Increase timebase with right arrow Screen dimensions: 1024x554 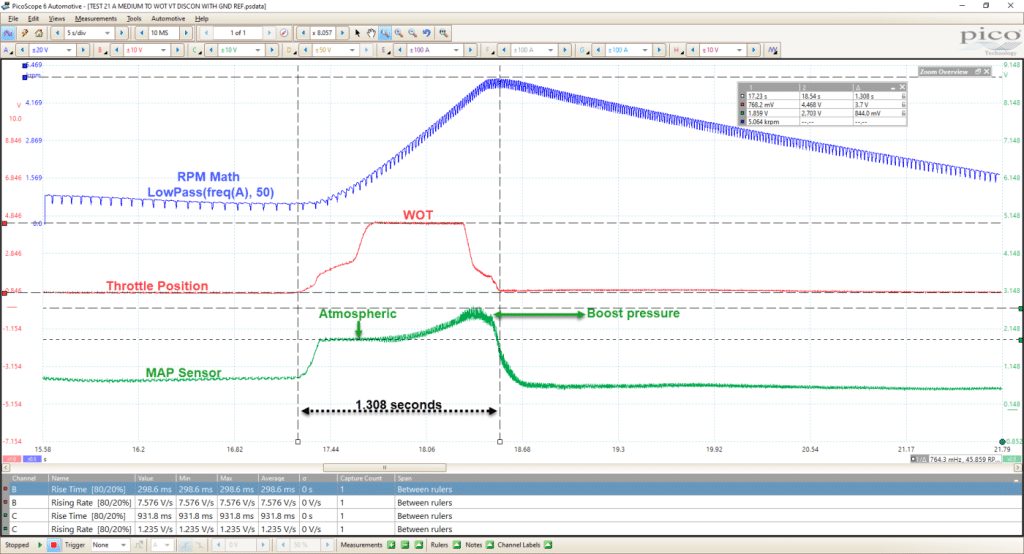pos(121,33)
